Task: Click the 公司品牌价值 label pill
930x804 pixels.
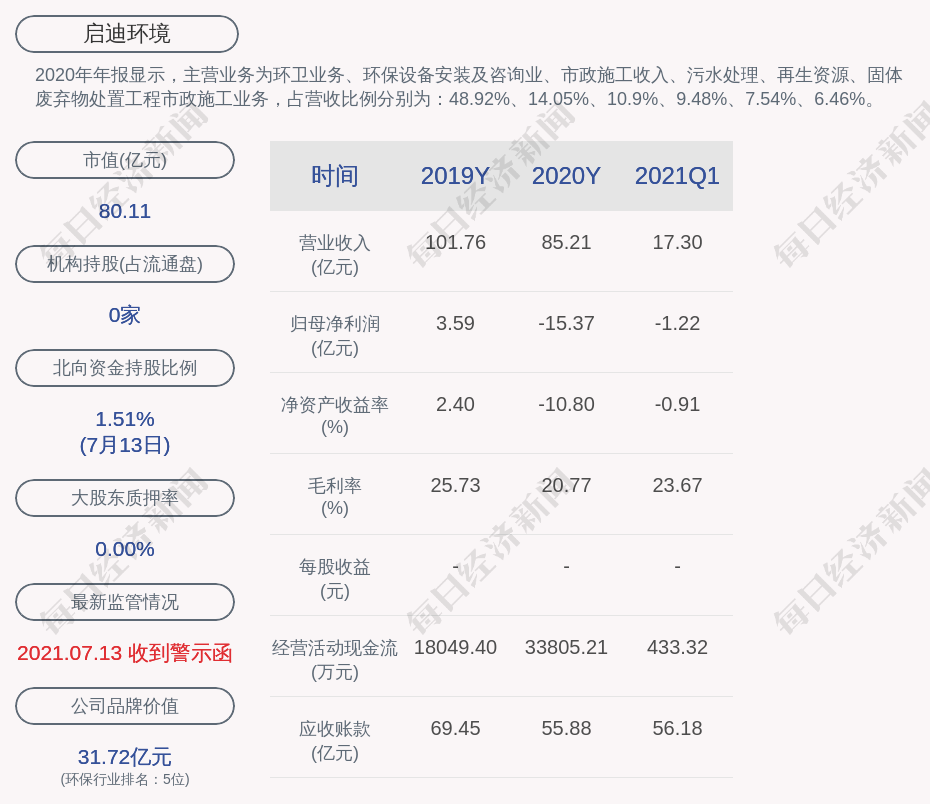Action: (x=125, y=706)
